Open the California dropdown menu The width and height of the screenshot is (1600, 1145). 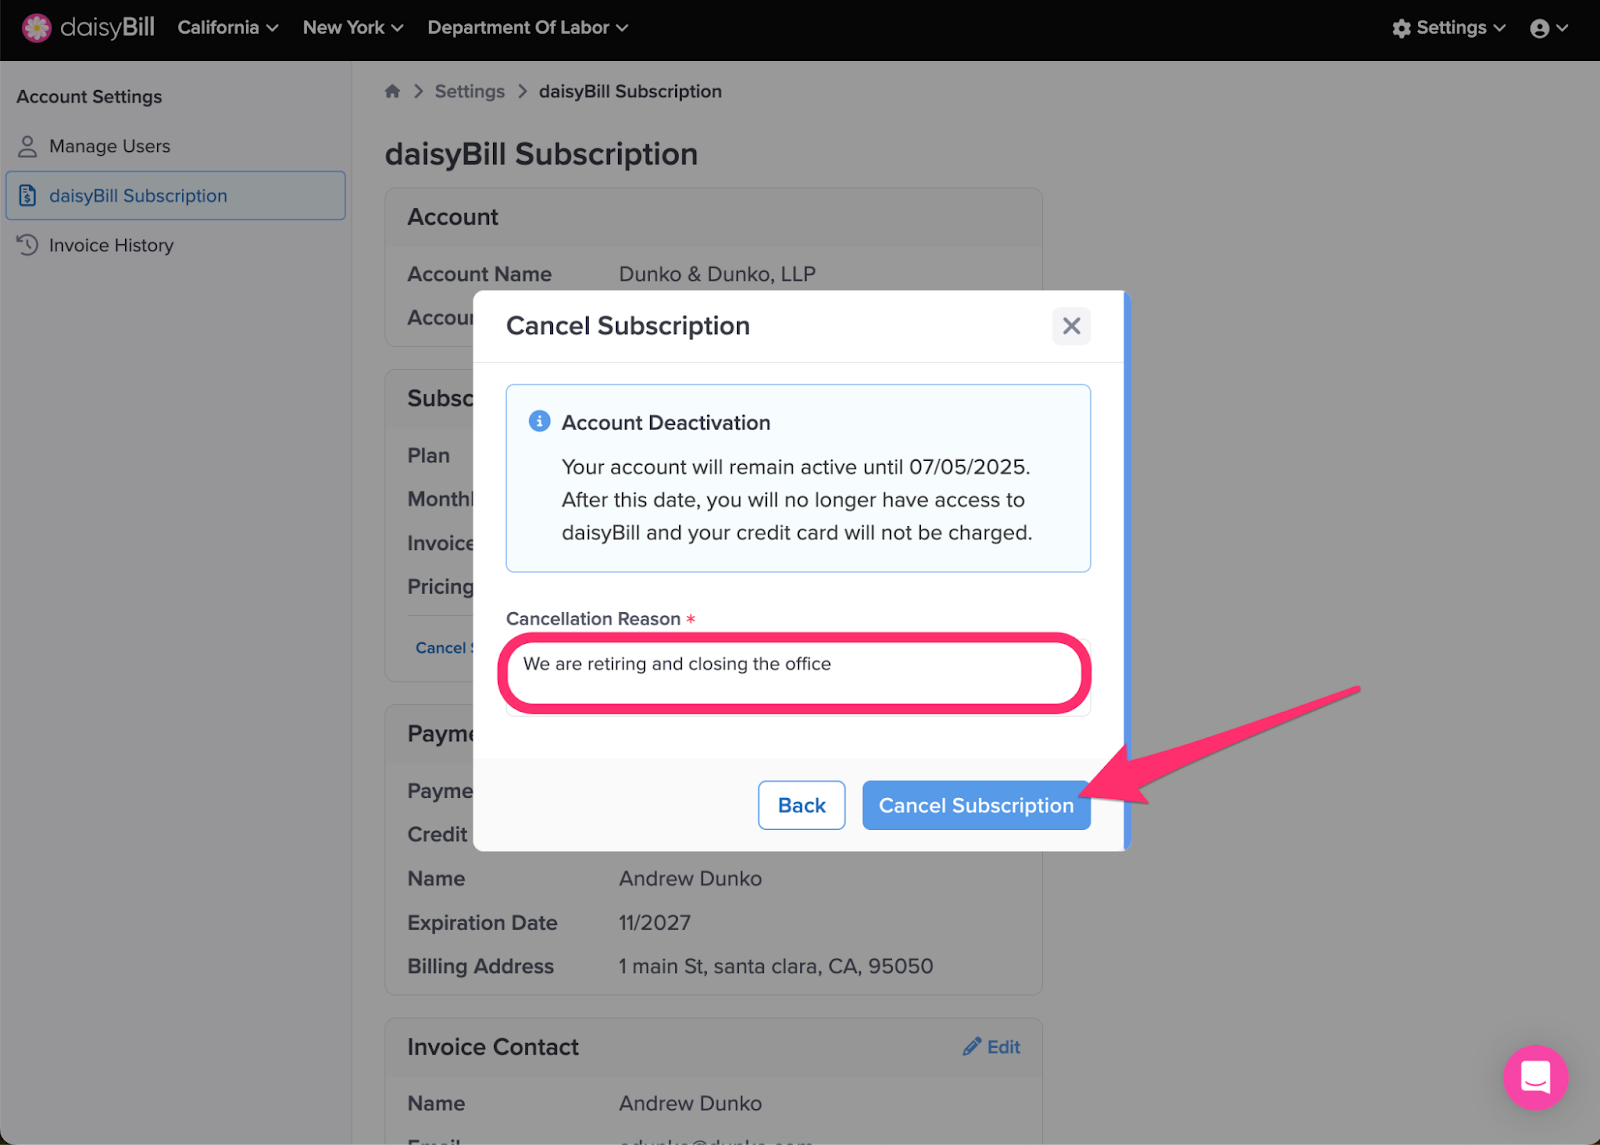(228, 27)
